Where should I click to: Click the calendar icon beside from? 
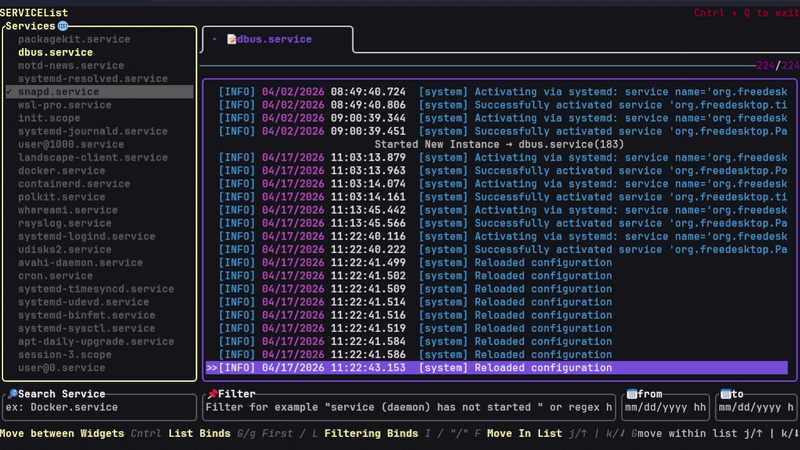pyautogui.click(x=632, y=394)
